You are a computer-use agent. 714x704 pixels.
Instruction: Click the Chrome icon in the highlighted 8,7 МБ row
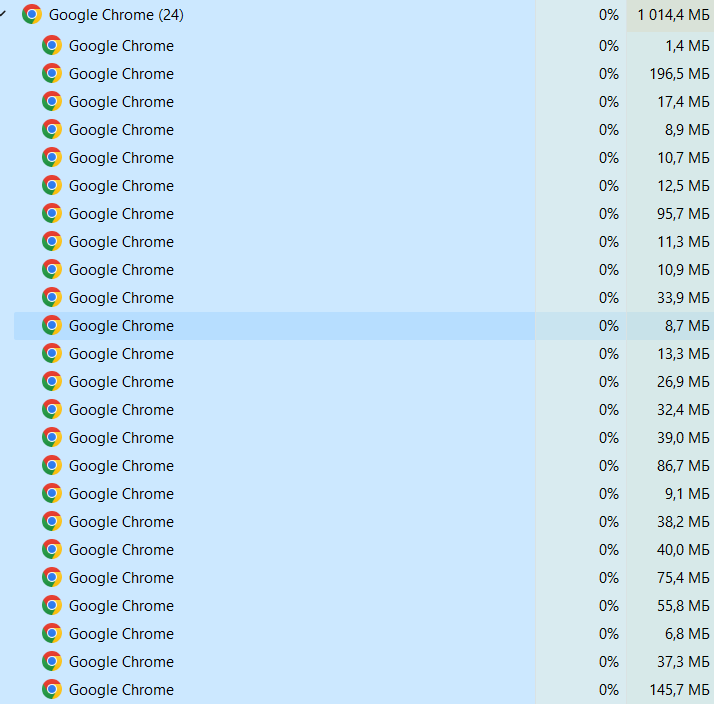point(52,326)
